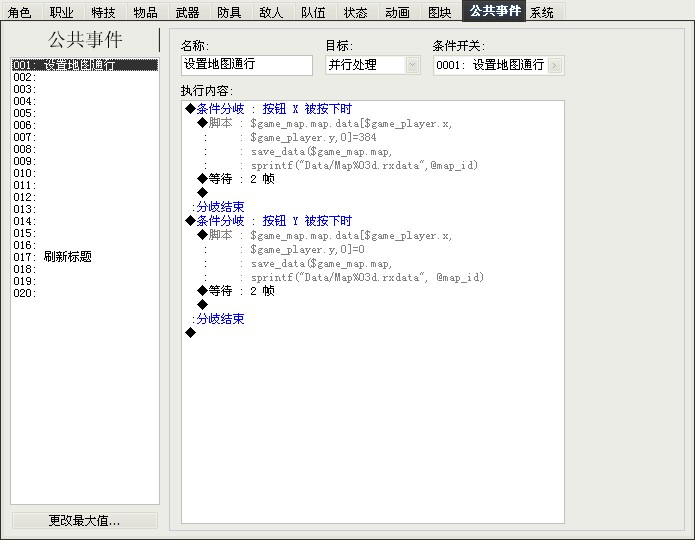Switch to the 系统 tab
This screenshot has width=695, height=540.
542,12
